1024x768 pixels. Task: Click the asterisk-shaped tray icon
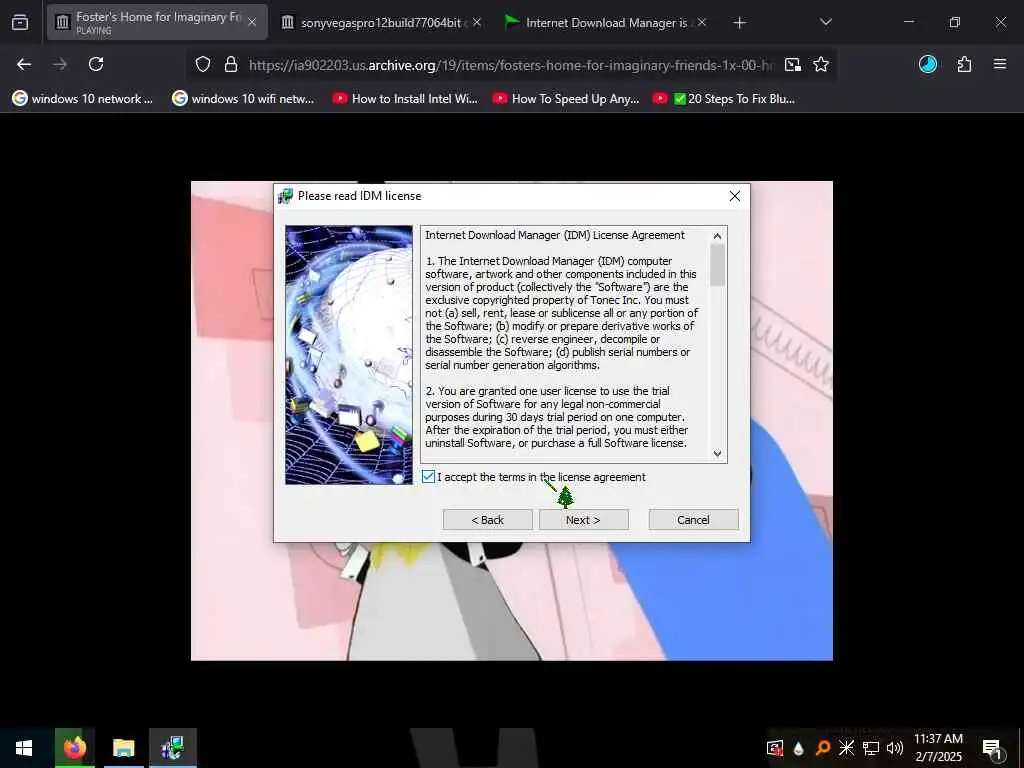coord(846,748)
